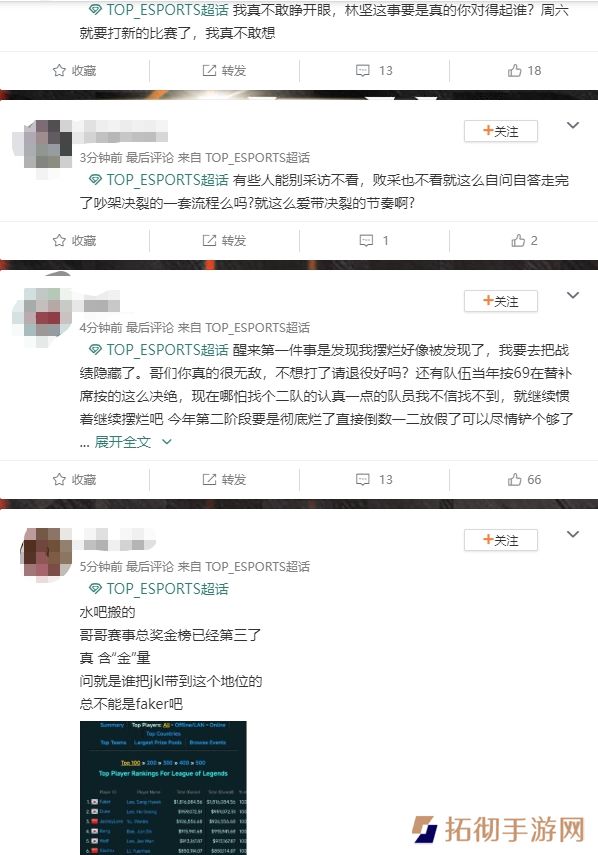Repost the 3分钟前 post via 转发
598x855 pixels.
click(x=224, y=240)
